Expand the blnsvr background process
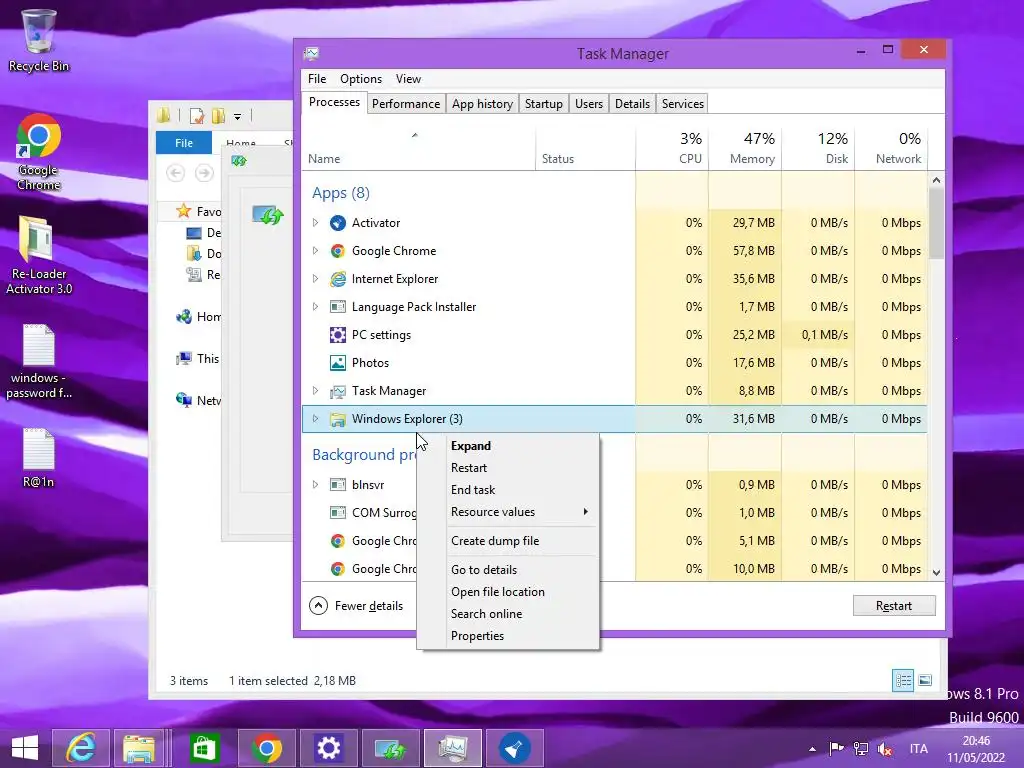 pos(315,485)
